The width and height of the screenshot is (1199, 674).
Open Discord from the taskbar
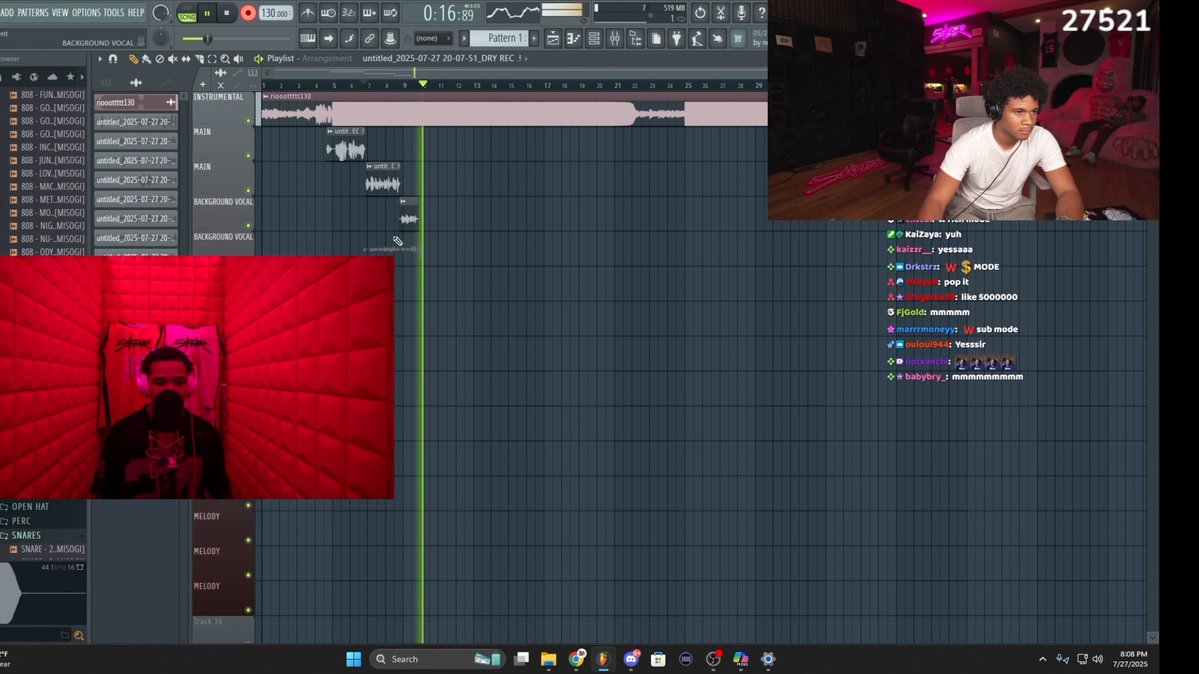point(631,659)
